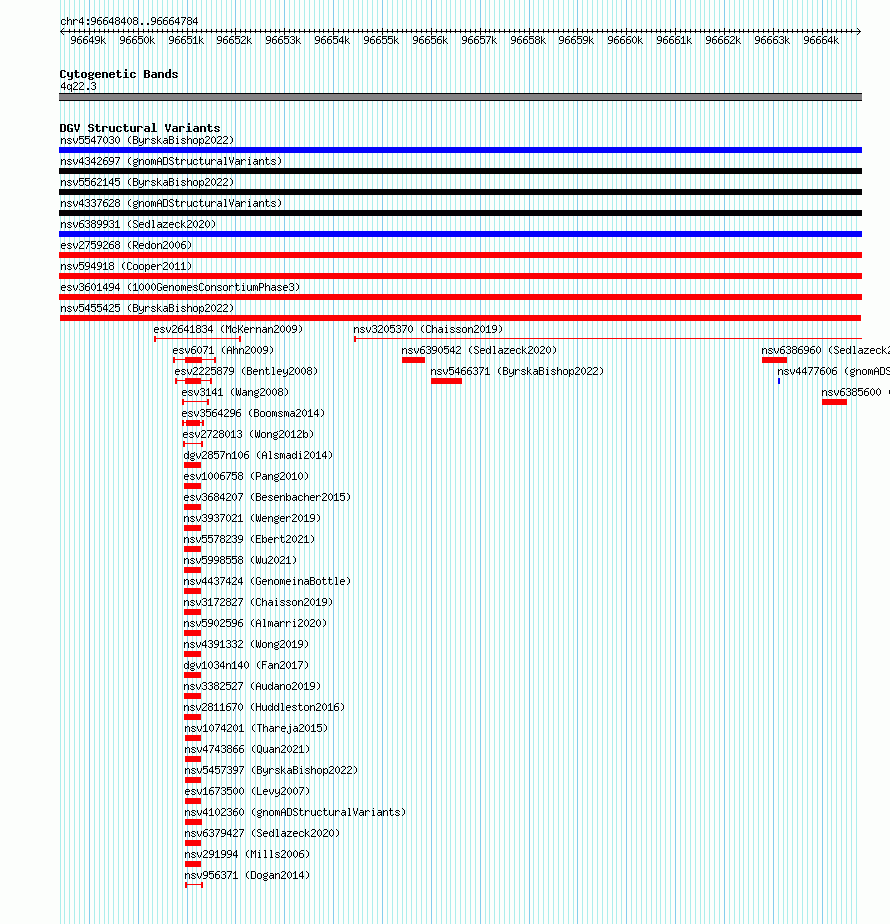Open dgv2857n106 (Alsmadi2014) entry
Image resolution: width=890 pixels, height=924 pixels.
click(258, 456)
